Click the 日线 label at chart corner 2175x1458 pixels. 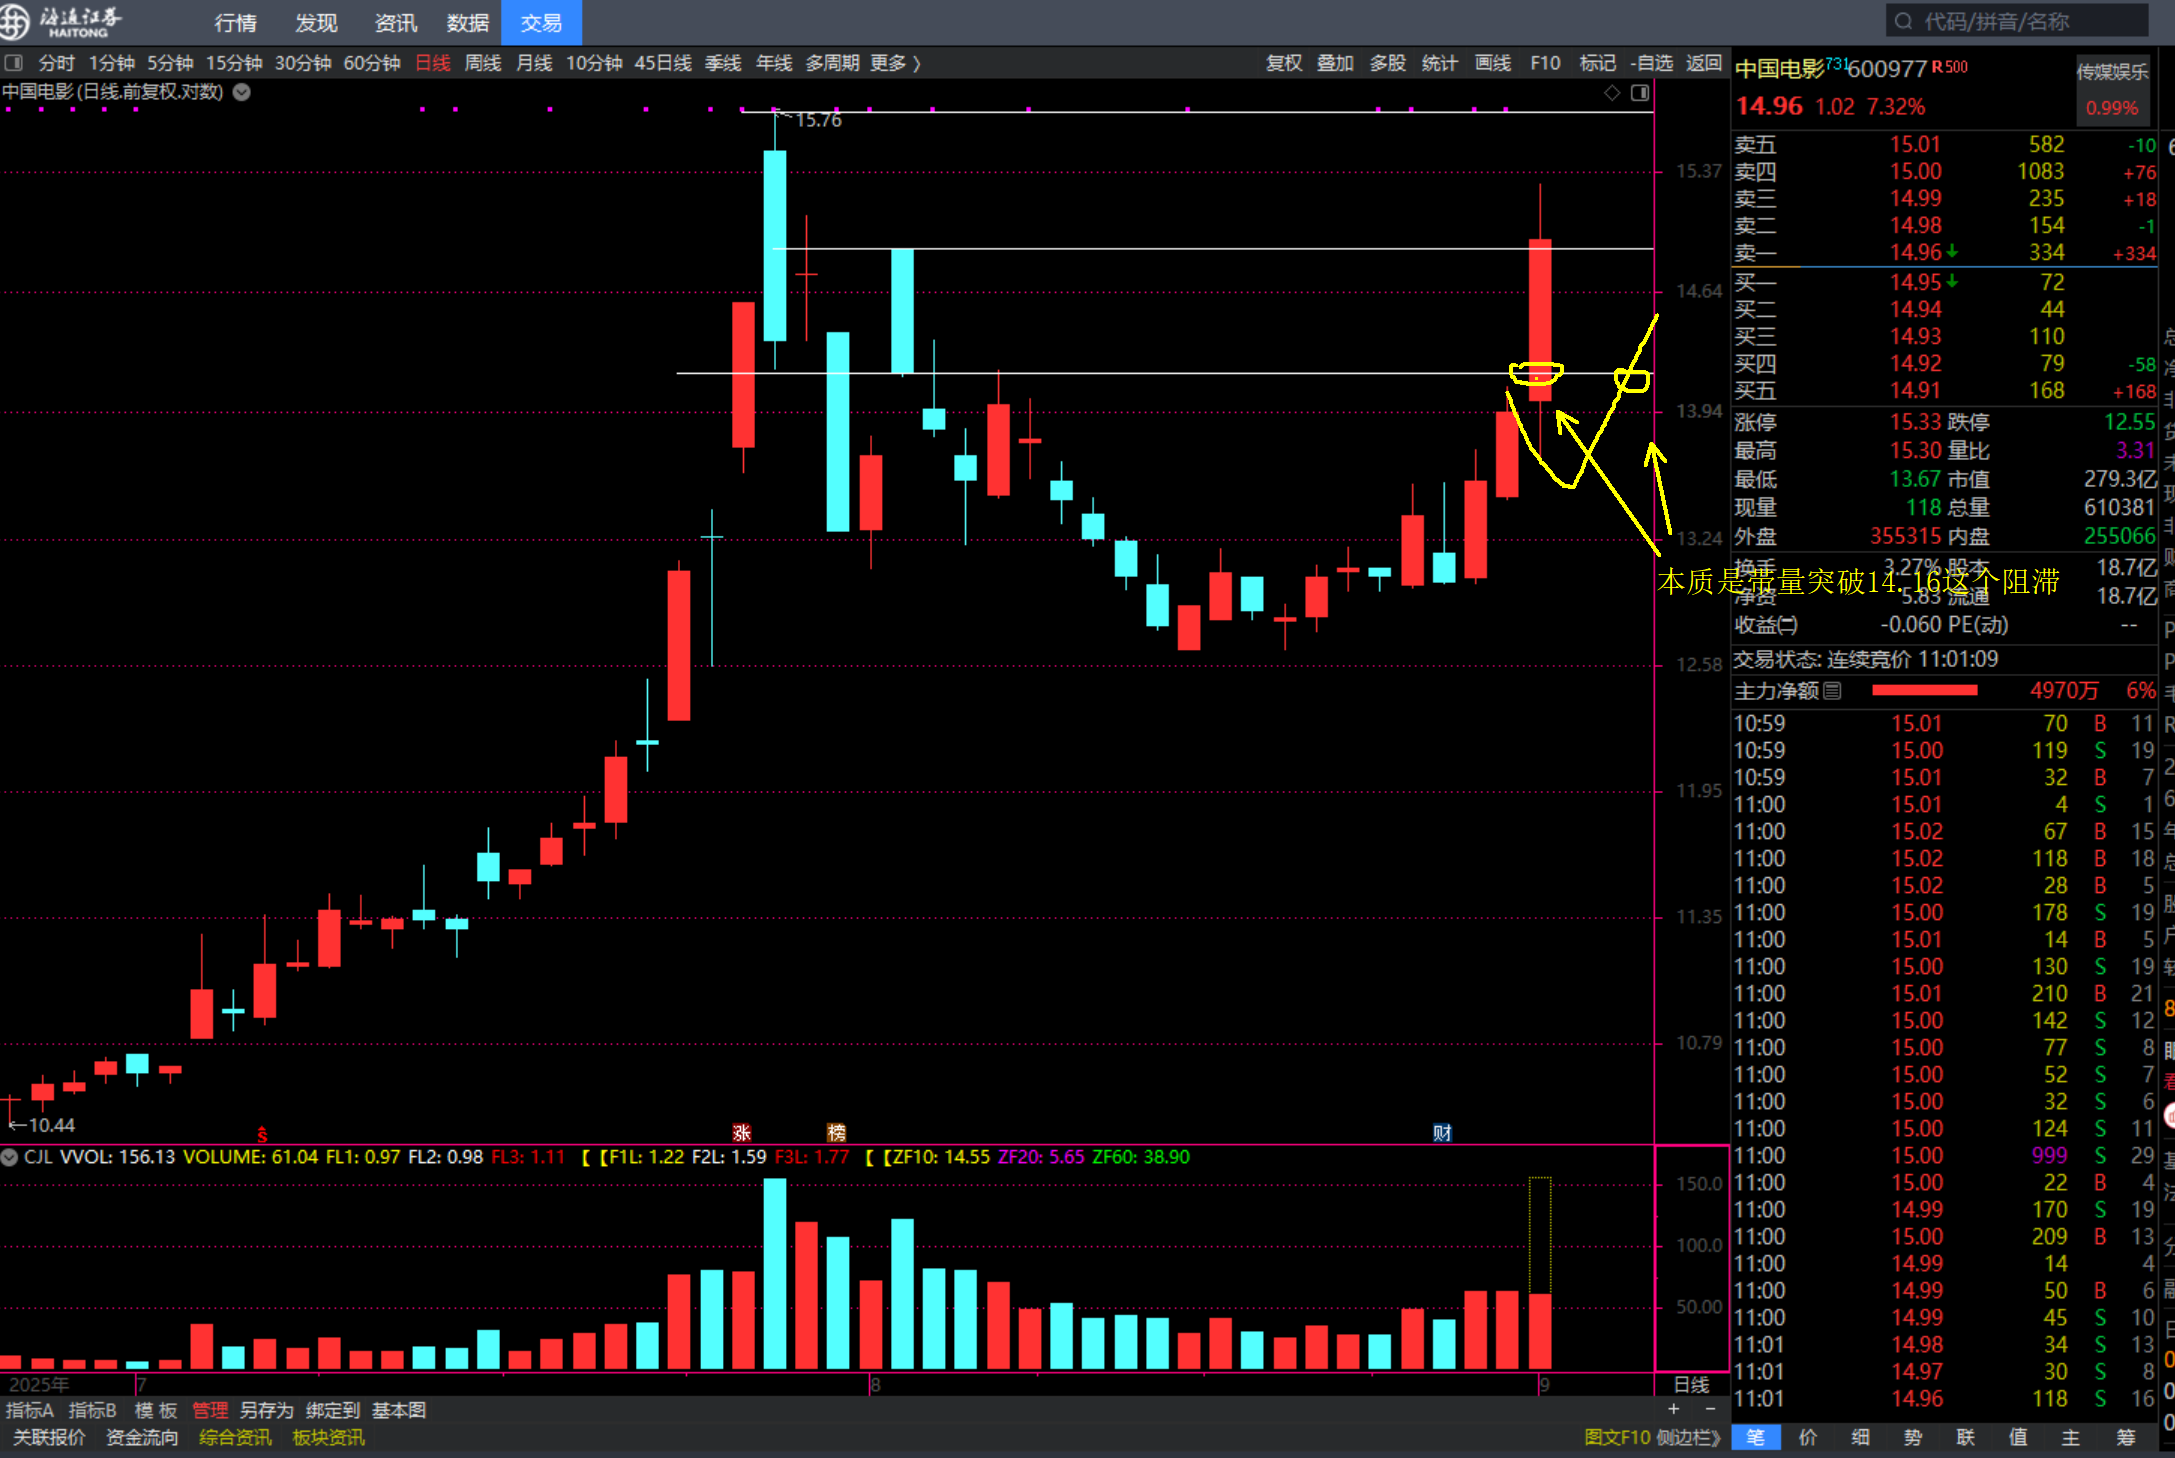[x=1692, y=1384]
